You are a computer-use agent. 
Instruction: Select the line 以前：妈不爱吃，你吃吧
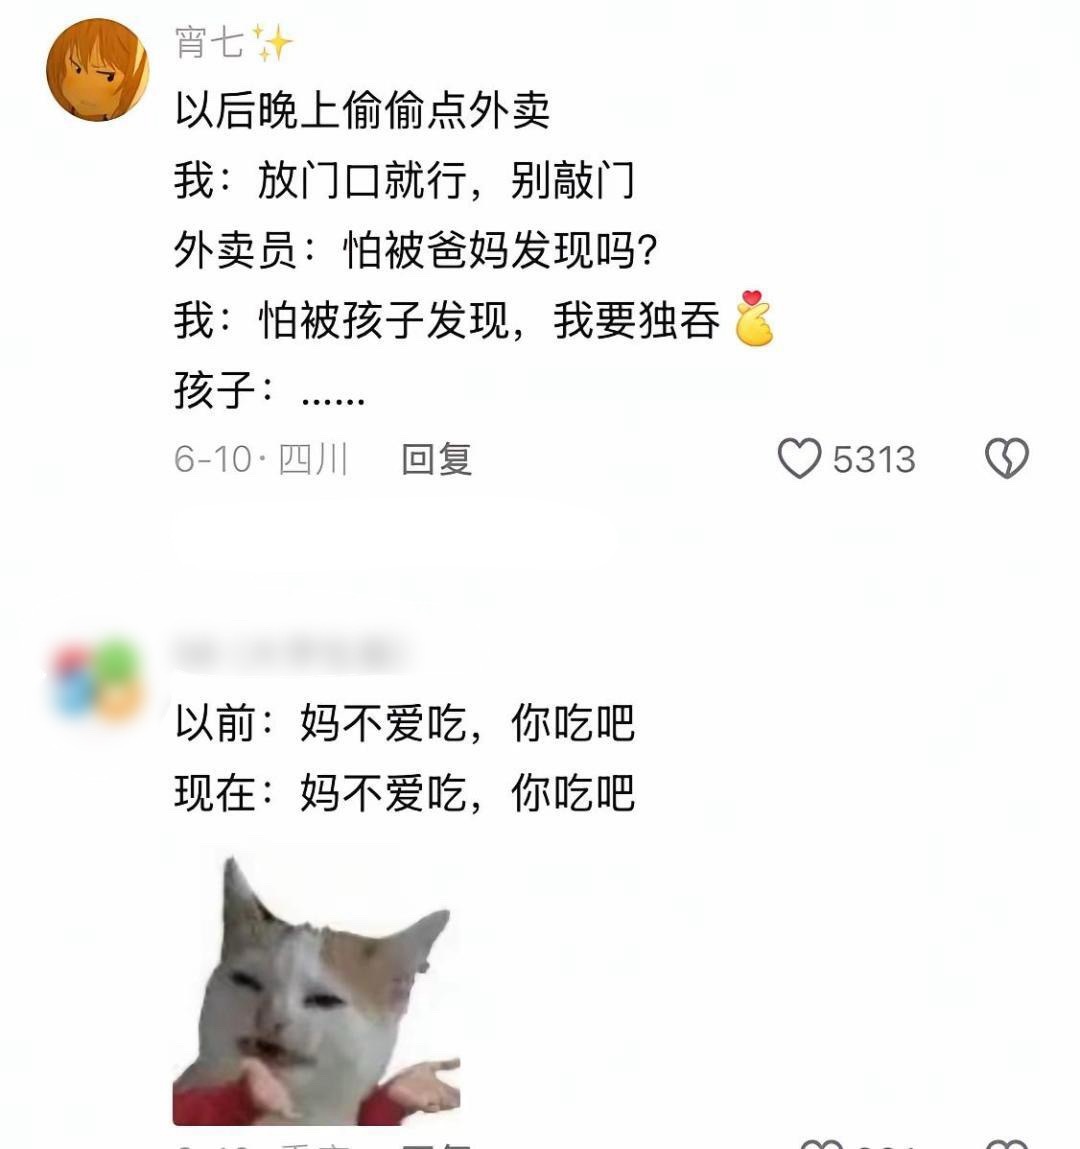(x=404, y=723)
